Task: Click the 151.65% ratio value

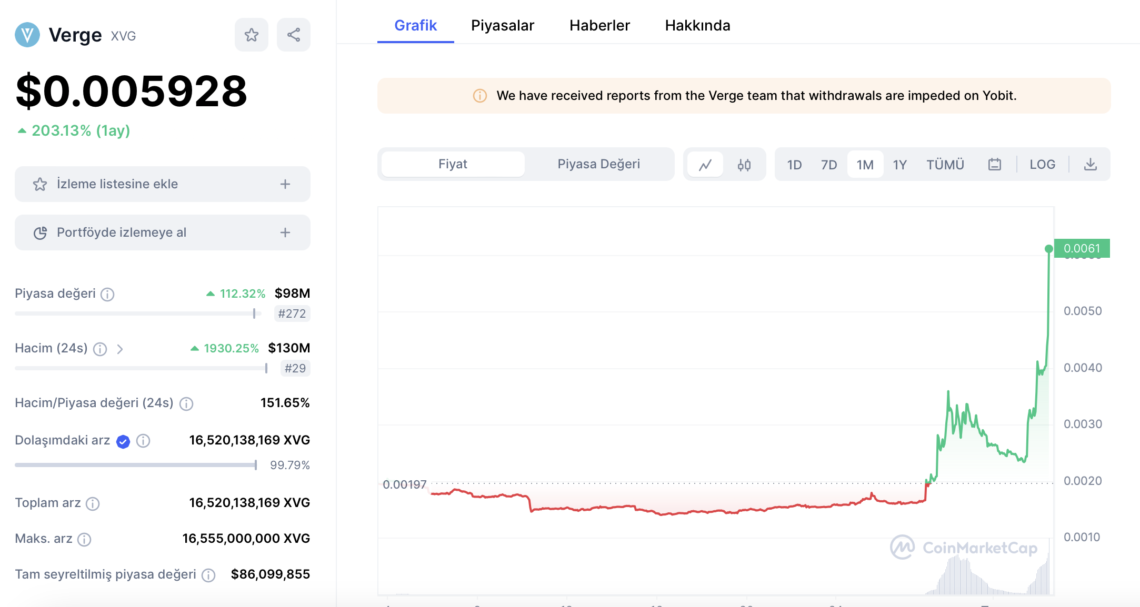Action: pos(285,403)
